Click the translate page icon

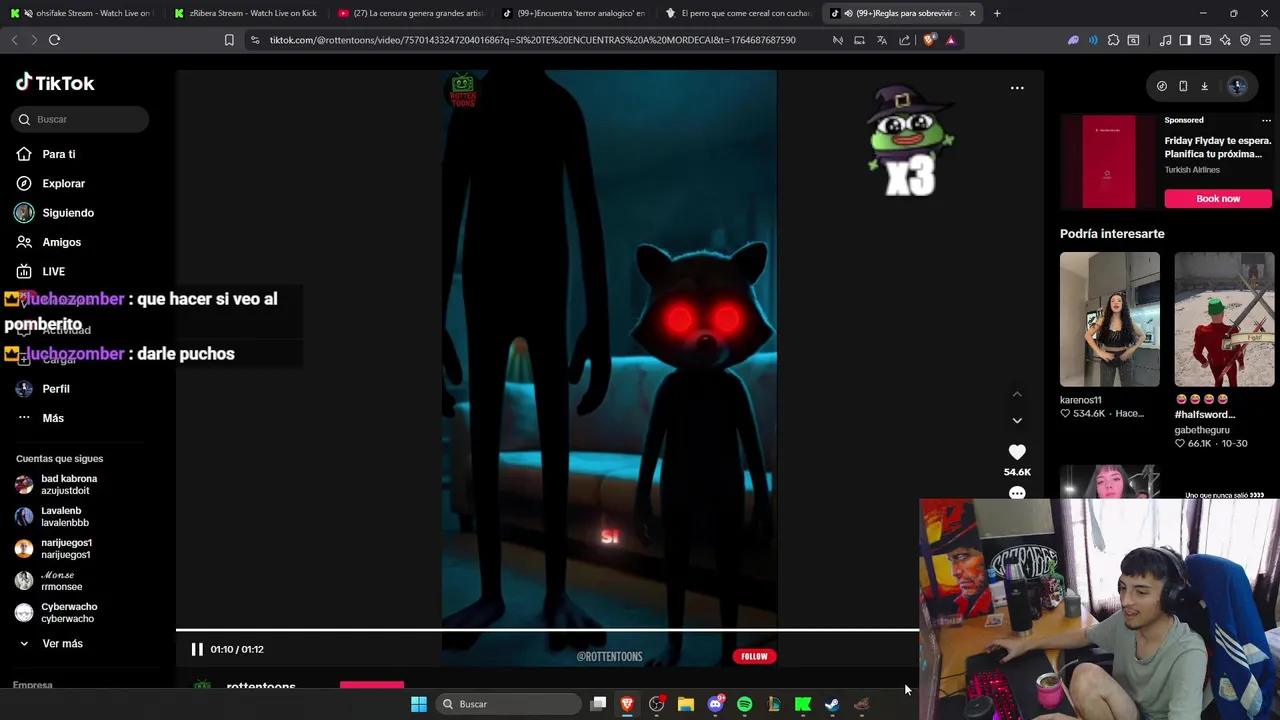882,40
